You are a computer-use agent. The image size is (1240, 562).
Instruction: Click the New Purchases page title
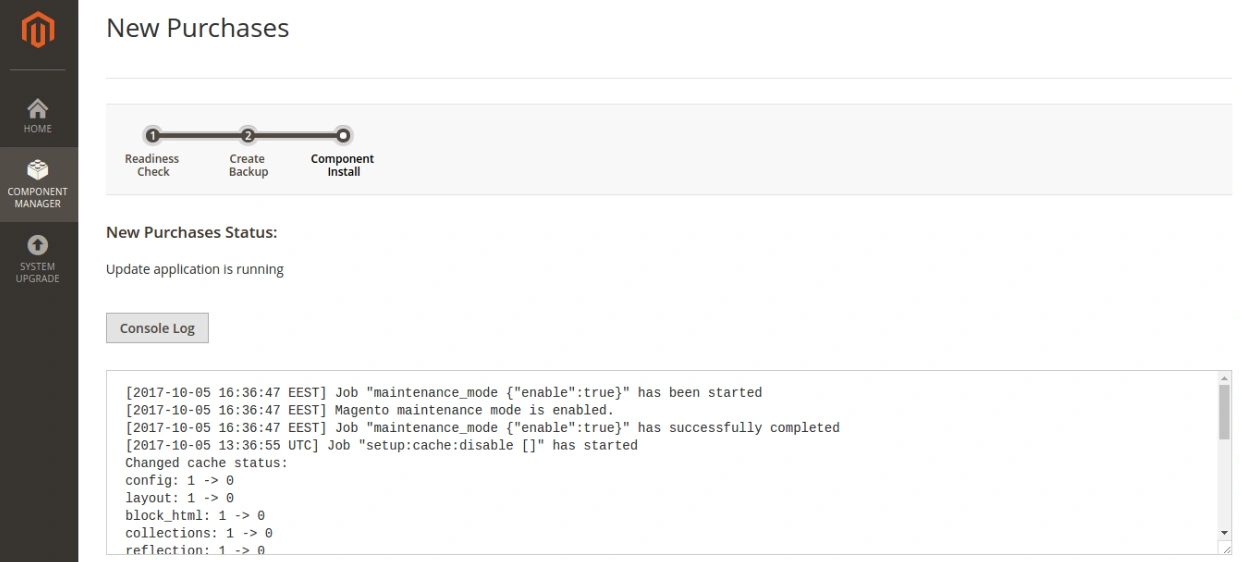point(197,28)
